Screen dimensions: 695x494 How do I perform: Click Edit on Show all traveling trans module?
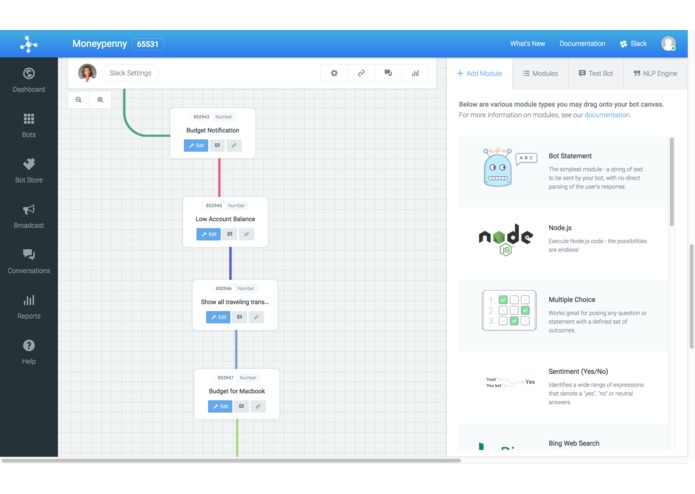tap(218, 317)
